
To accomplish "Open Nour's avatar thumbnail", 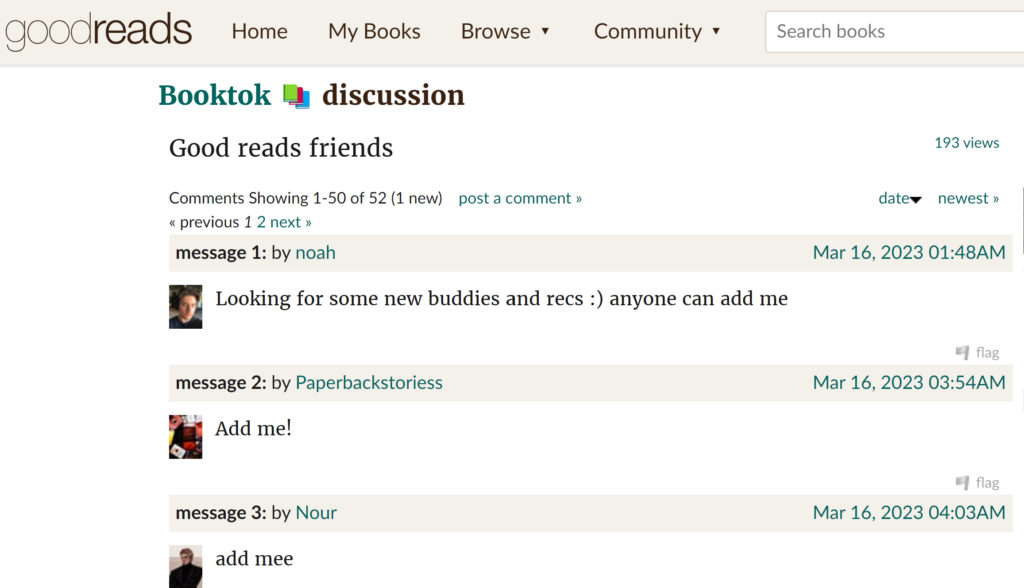I will [x=185, y=566].
